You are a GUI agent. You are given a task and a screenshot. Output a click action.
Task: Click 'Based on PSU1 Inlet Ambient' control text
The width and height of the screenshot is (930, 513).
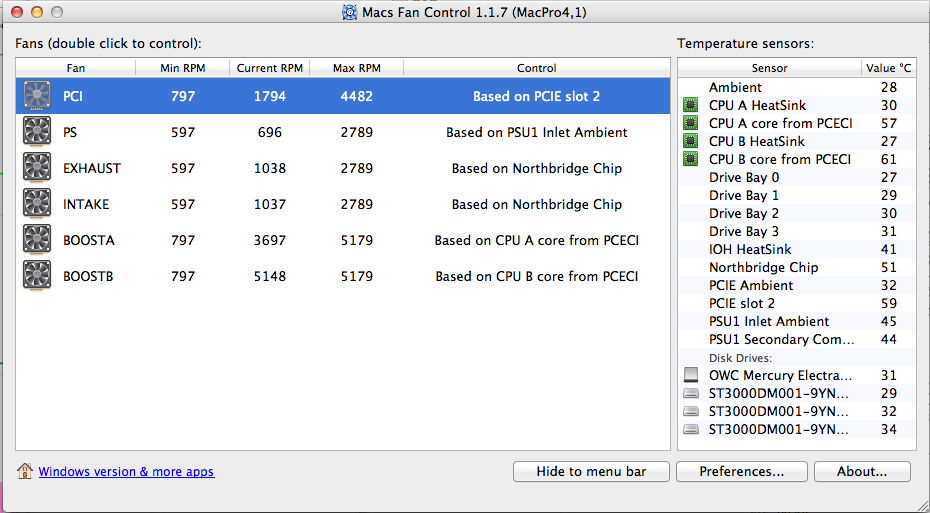point(537,132)
